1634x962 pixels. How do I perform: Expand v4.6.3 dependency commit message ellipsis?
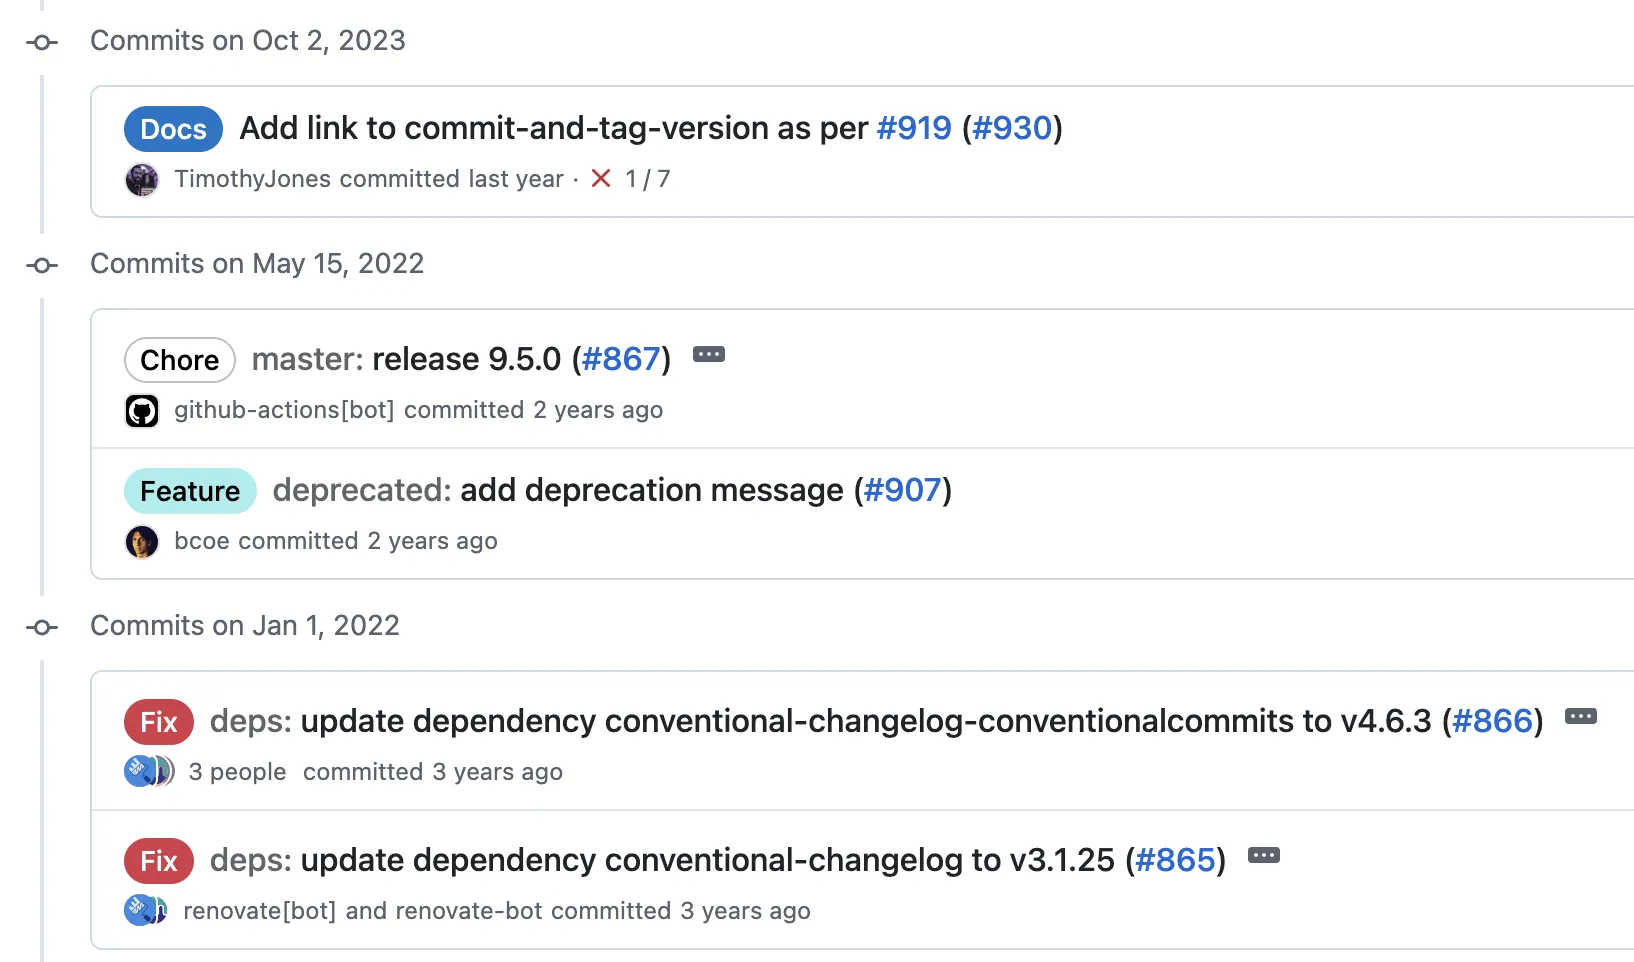1581,717
